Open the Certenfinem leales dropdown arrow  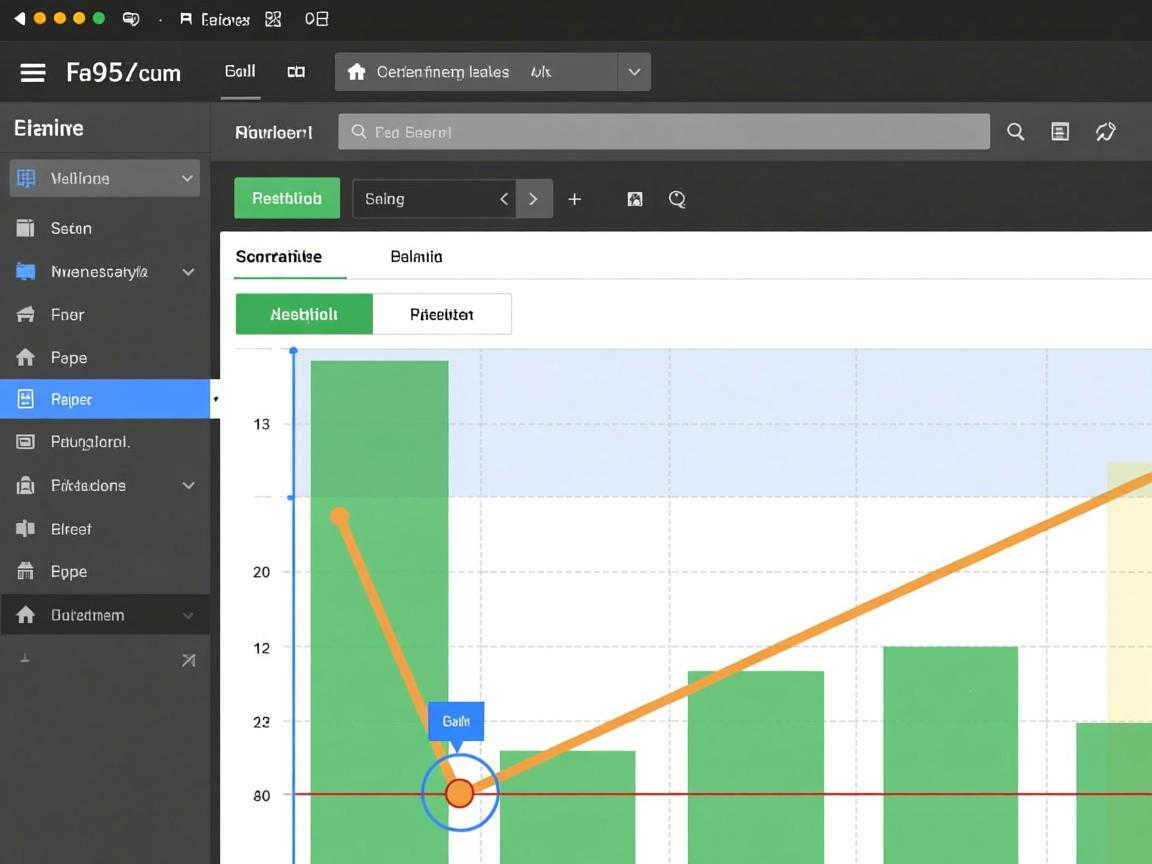(633, 72)
